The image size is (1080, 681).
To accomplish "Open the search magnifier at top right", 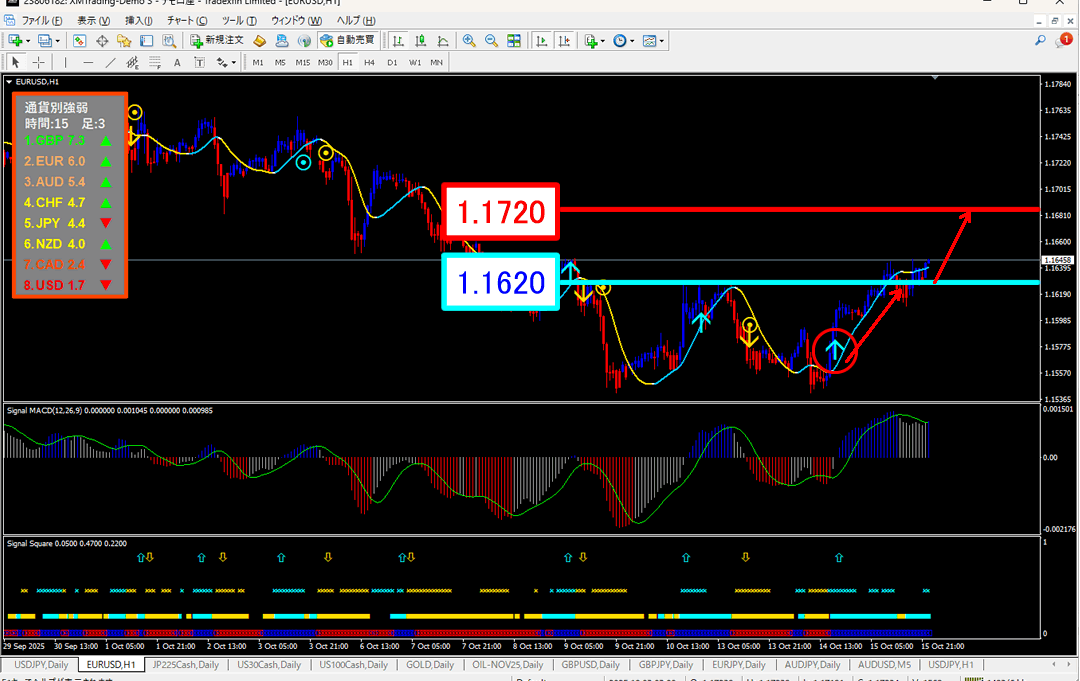I will tap(1040, 40).
